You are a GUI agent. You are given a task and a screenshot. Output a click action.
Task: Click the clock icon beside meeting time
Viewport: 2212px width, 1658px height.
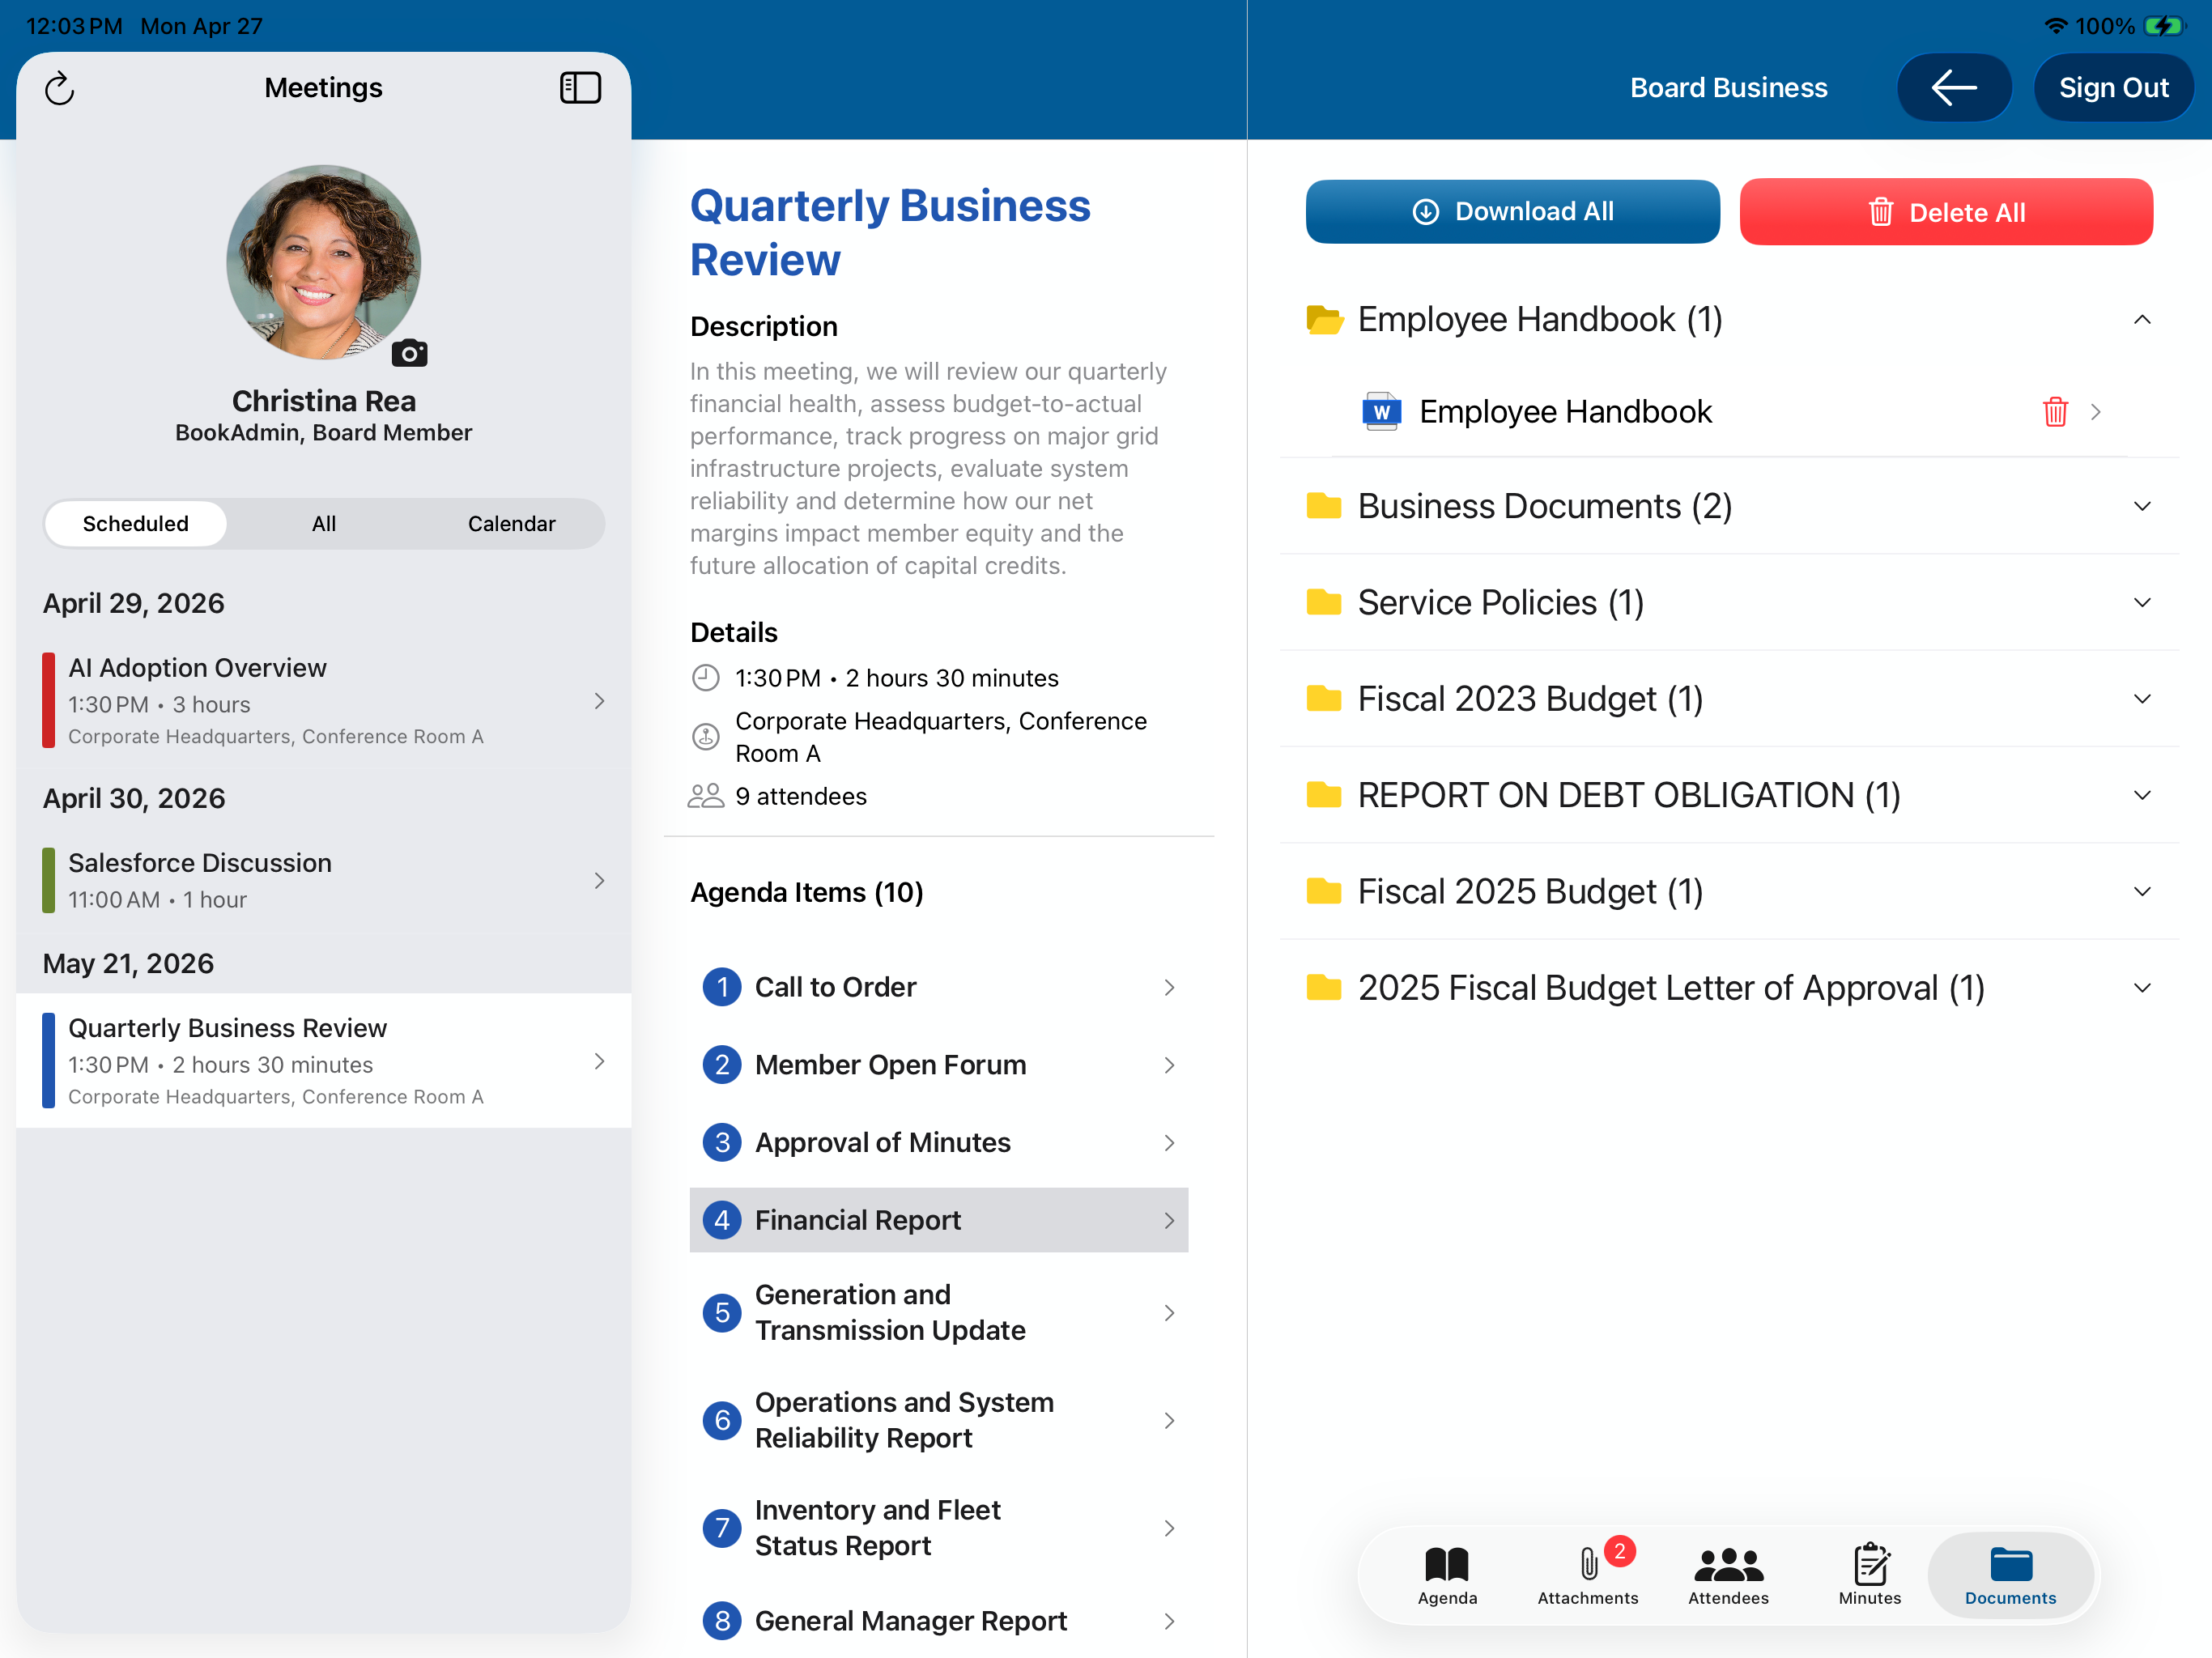pyautogui.click(x=706, y=678)
